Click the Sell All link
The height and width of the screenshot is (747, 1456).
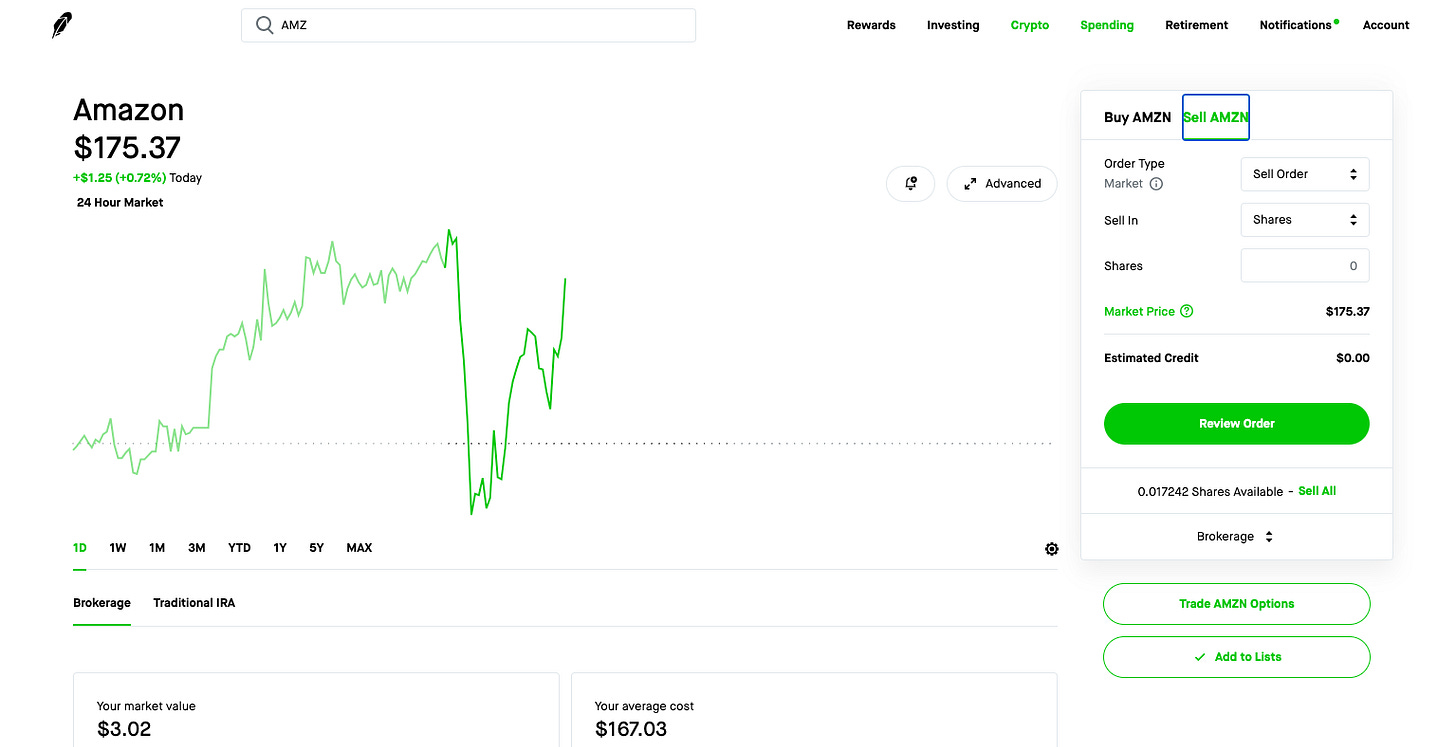[x=1317, y=491]
